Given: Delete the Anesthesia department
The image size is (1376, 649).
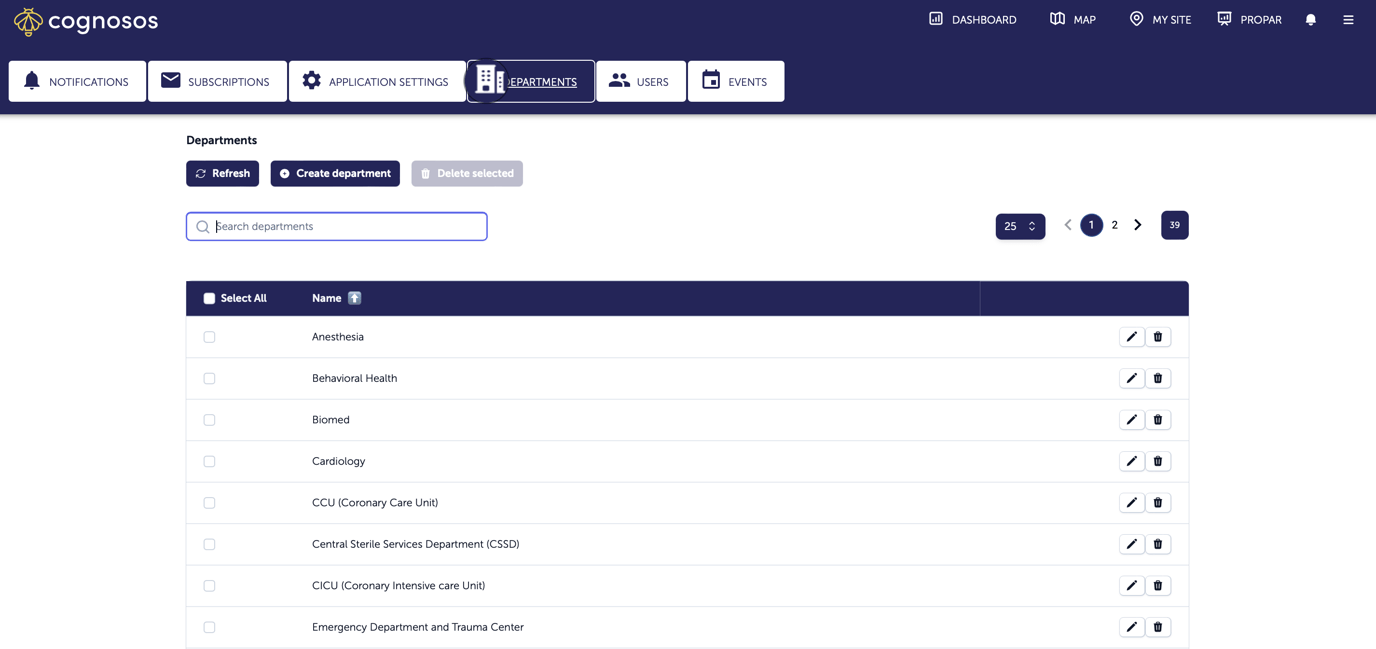Looking at the screenshot, I should tap(1158, 337).
